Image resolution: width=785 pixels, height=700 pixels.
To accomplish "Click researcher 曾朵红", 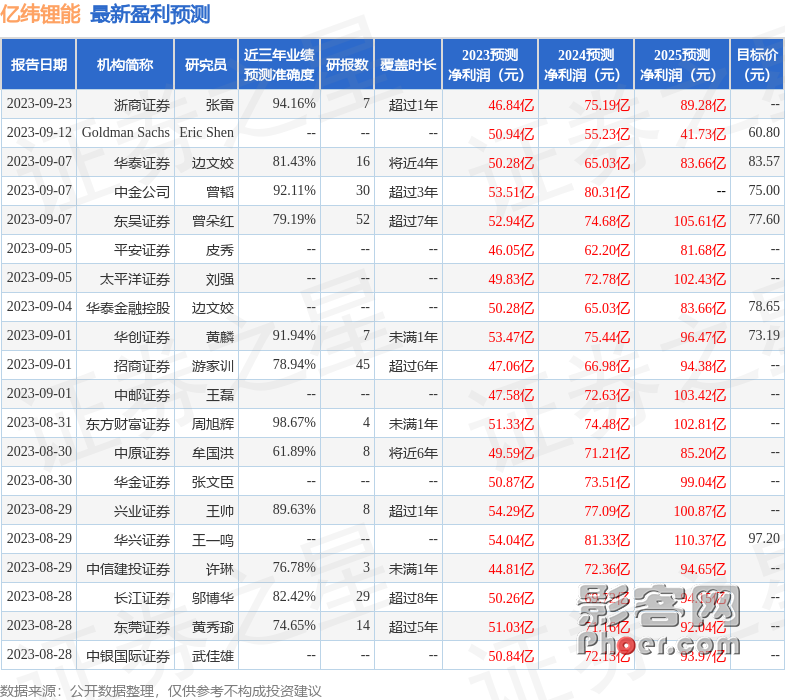I will pyautogui.click(x=212, y=221).
